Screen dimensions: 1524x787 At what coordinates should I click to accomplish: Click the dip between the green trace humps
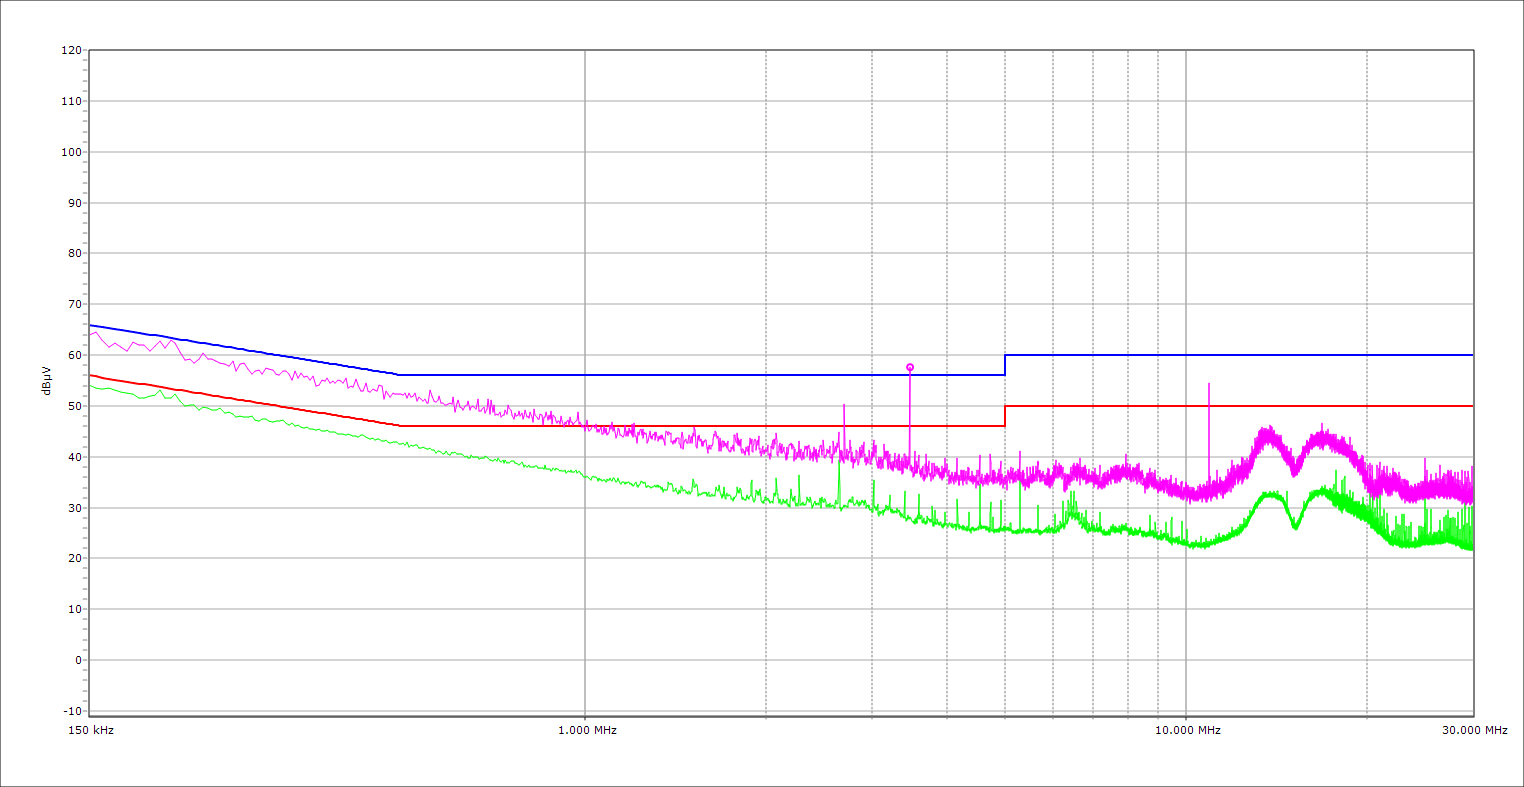click(1295, 526)
